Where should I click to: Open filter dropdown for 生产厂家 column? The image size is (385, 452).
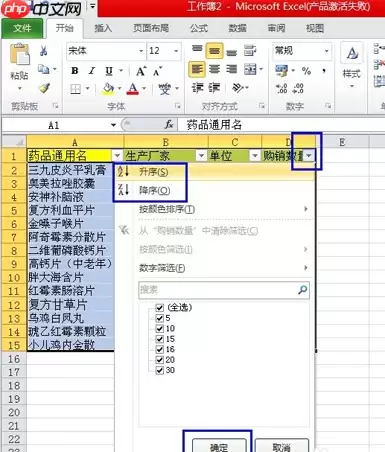coord(201,155)
